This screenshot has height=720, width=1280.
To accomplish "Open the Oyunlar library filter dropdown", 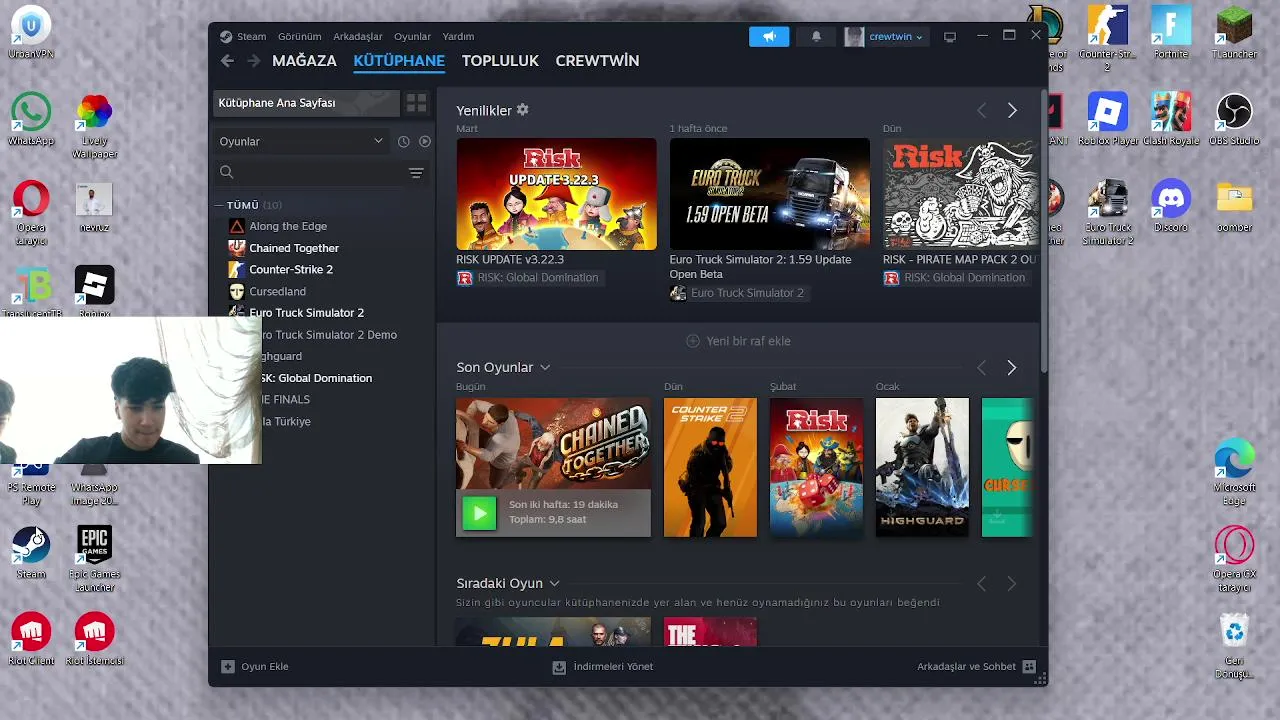I will (301, 142).
